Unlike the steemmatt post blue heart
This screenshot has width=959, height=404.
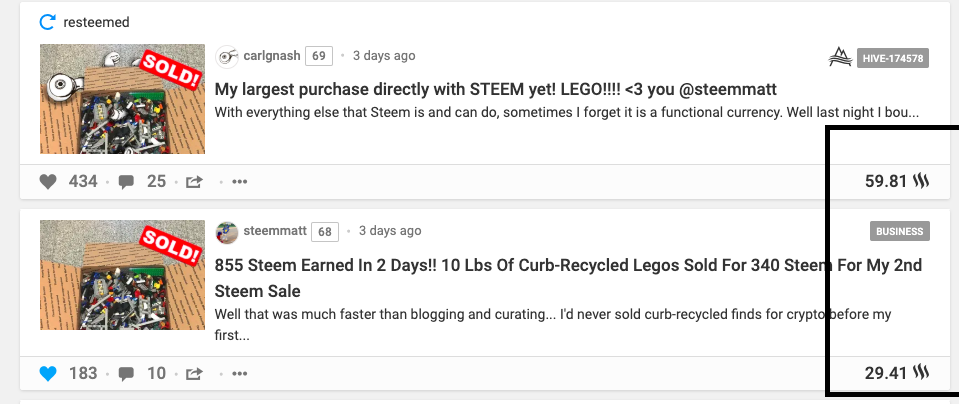[48, 374]
